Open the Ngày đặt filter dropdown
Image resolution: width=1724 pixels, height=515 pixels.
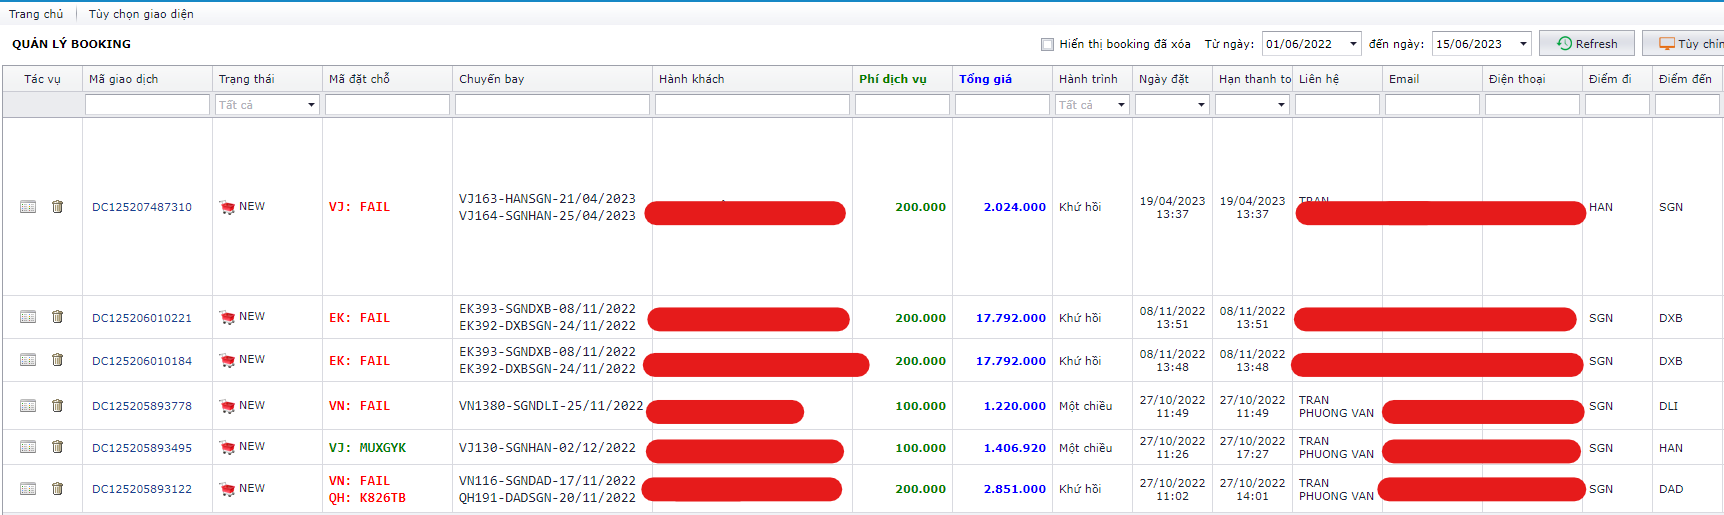(1201, 105)
